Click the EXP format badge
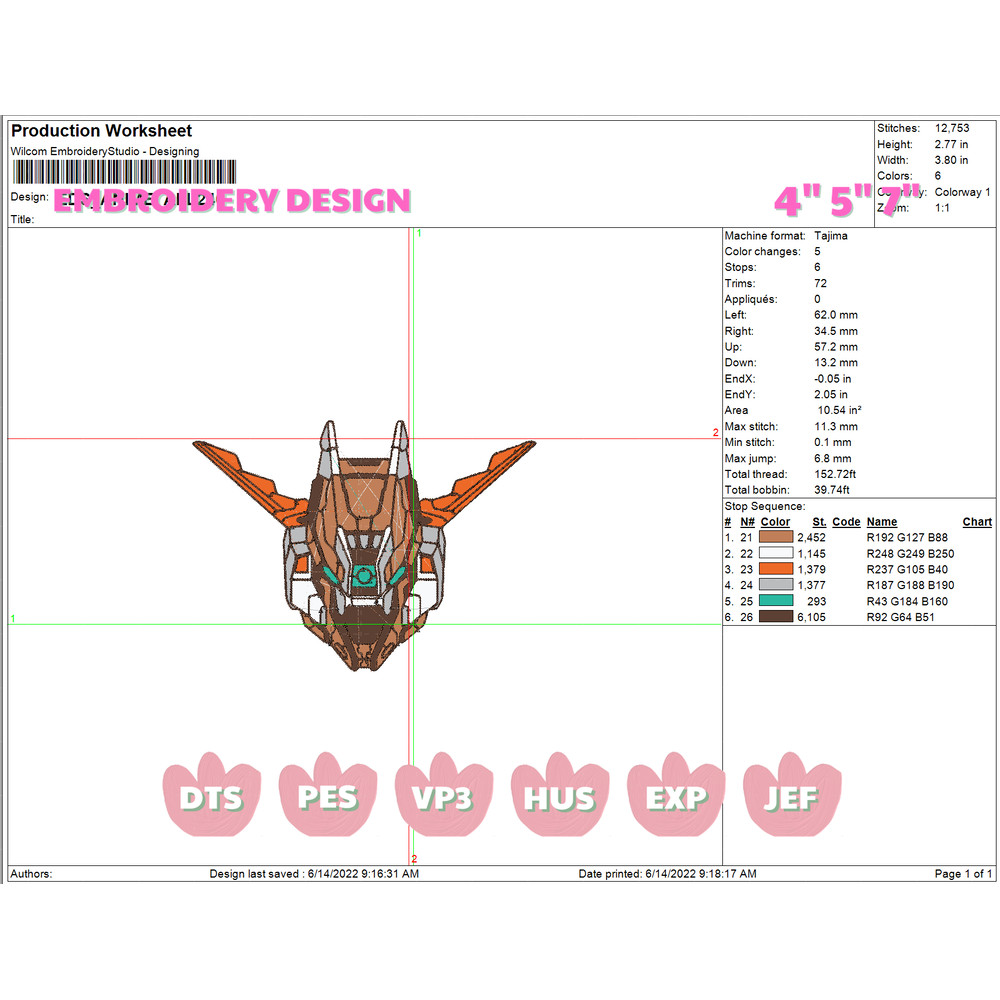This screenshot has height=1000, width=1000. (676, 796)
